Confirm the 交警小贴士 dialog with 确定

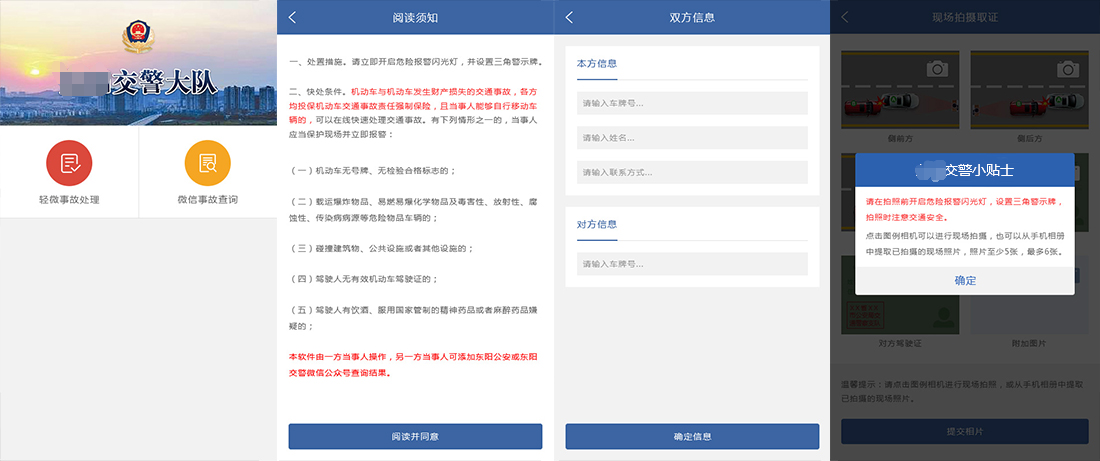point(965,281)
